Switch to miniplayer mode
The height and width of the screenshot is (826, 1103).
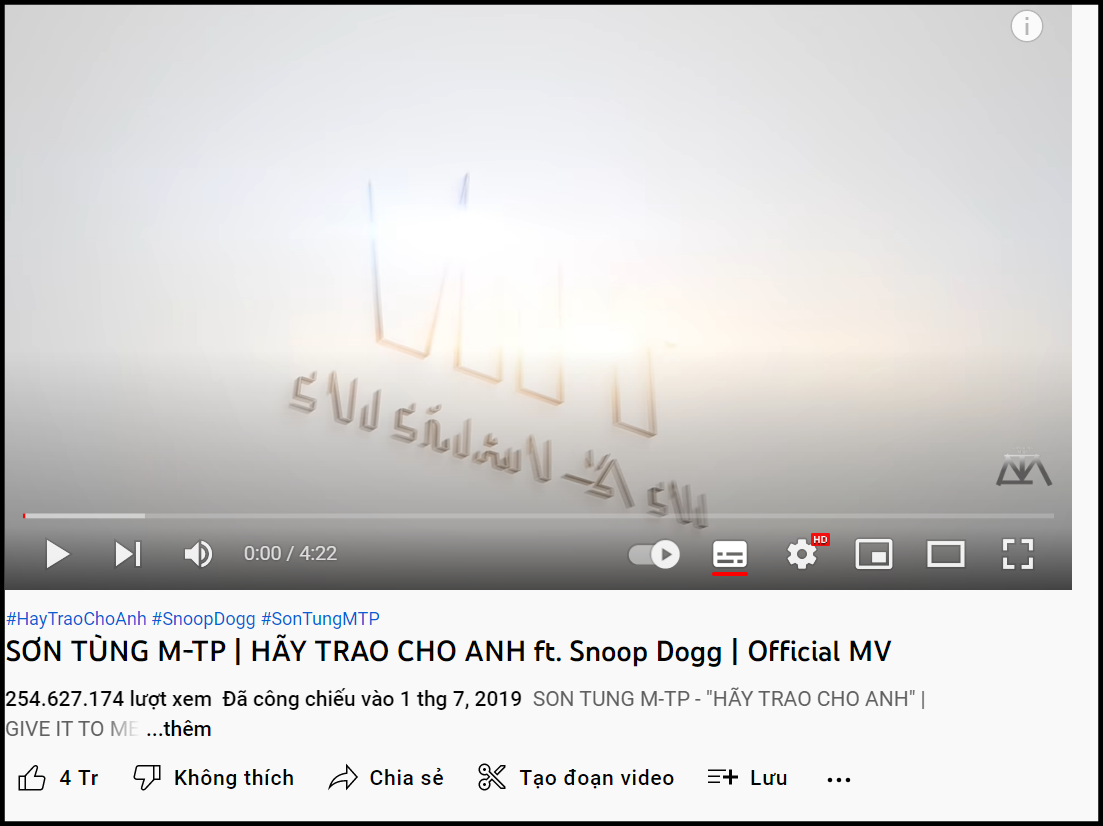[x=874, y=554]
